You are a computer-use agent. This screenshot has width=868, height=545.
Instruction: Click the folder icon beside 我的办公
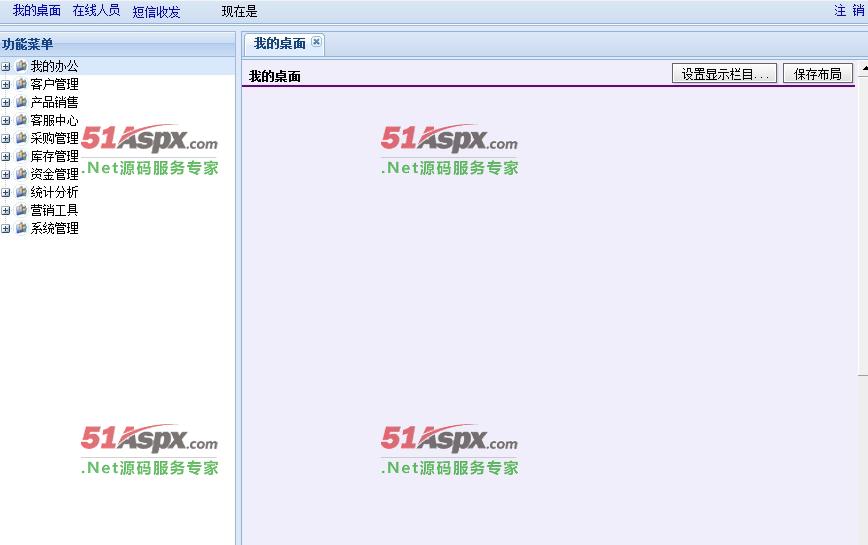22,66
